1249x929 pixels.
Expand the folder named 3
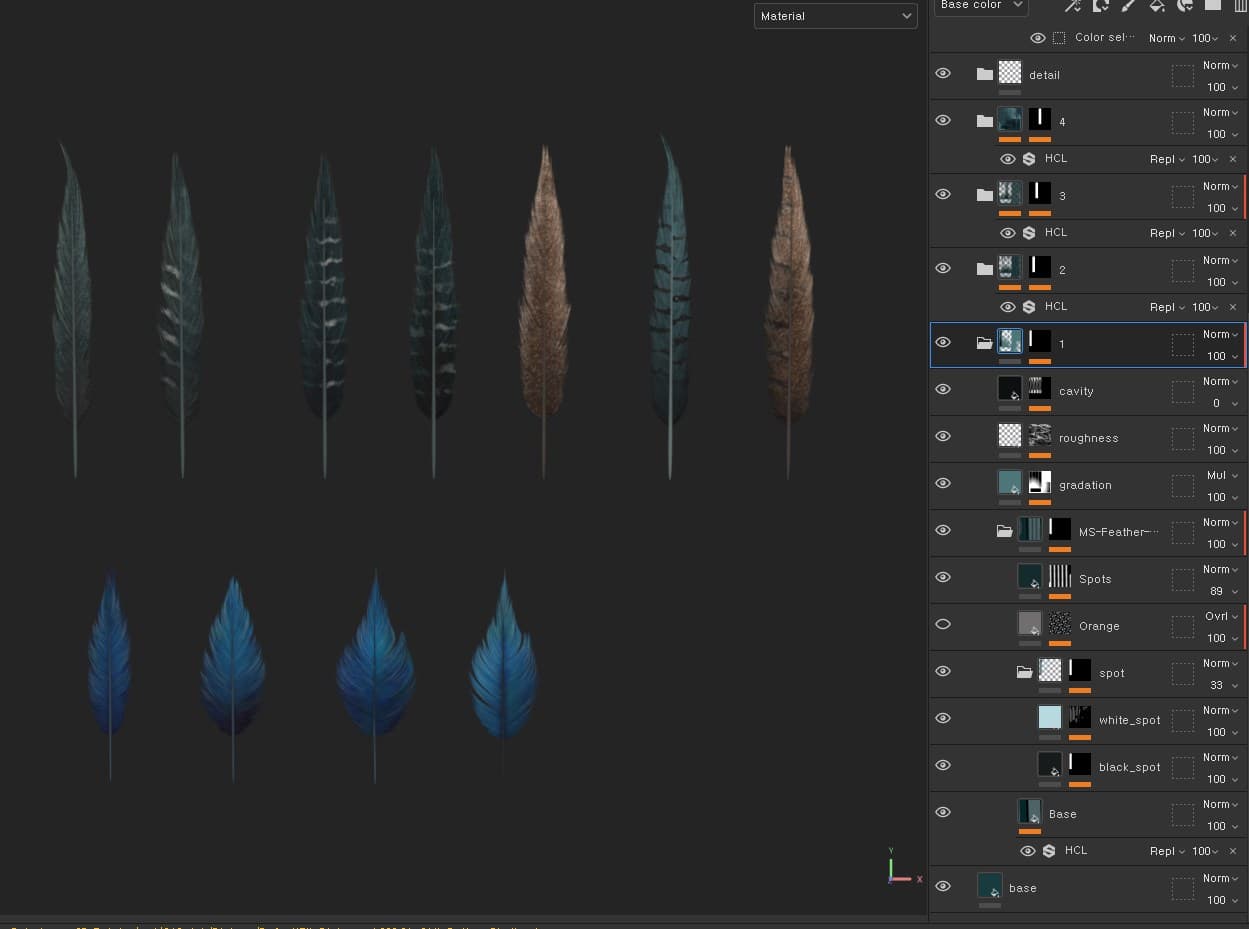pos(984,196)
